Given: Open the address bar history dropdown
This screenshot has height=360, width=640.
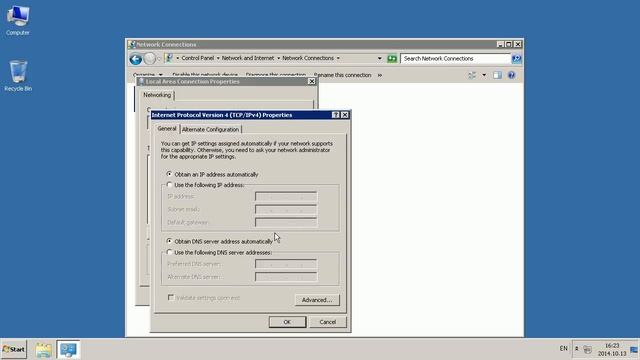Looking at the screenshot, I should (x=380, y=58).
